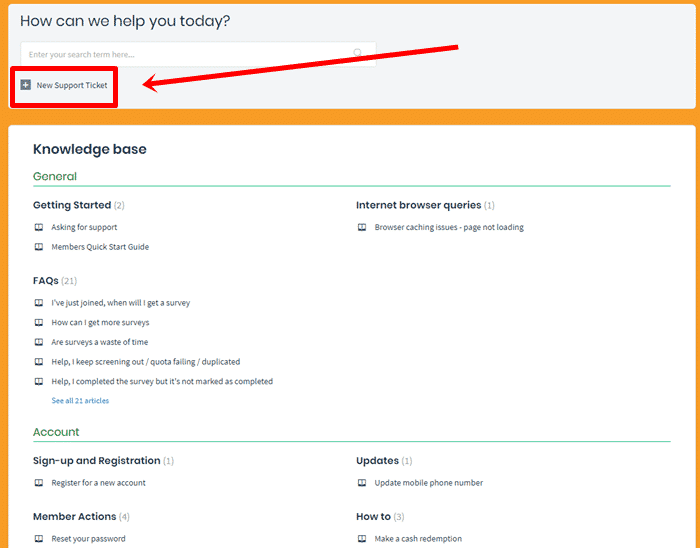
Task: Open Update mobile phone number article
Action: click(429, 483)
